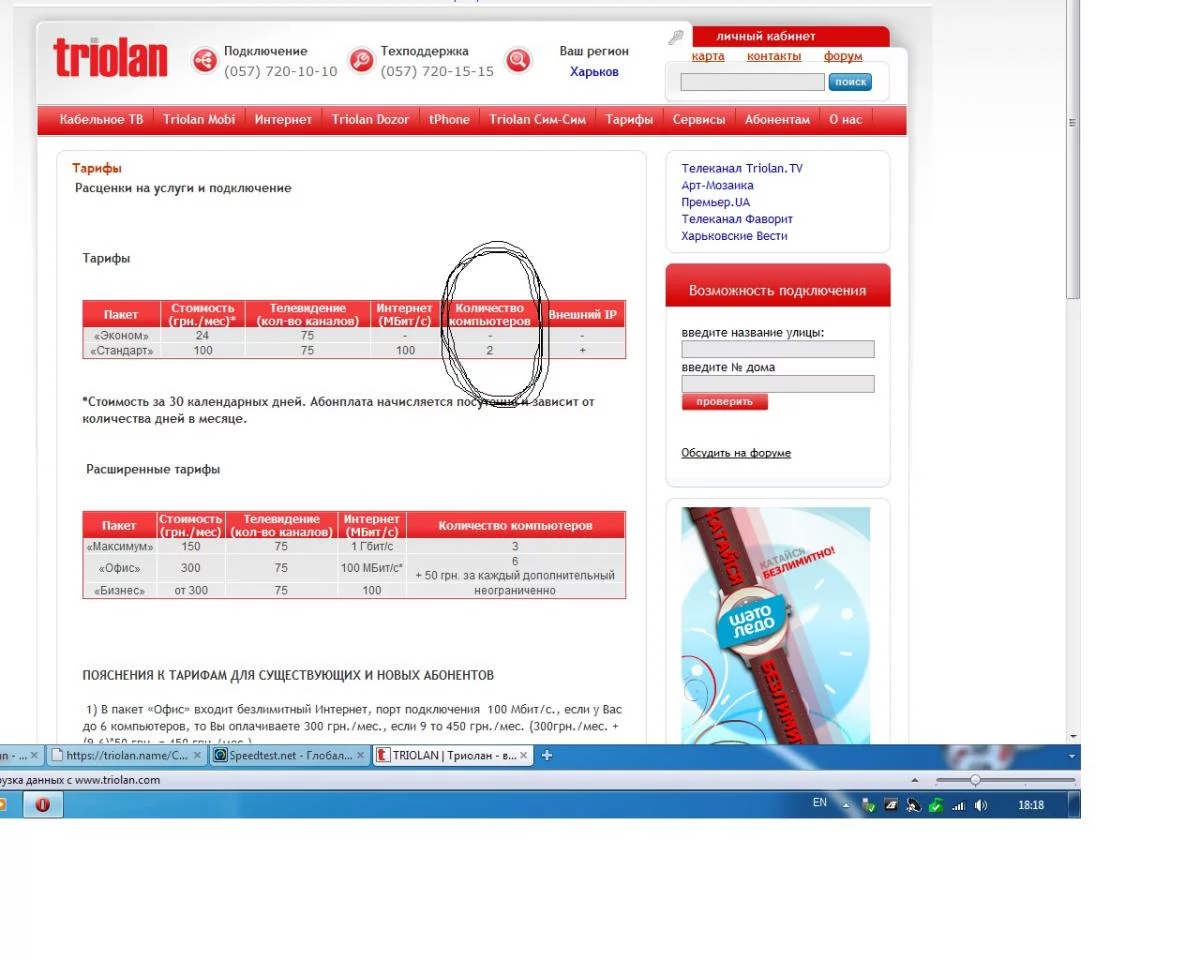Open the tPhone menu item
The width and height of the screenshot is (1200, 960).
[449, 119]
